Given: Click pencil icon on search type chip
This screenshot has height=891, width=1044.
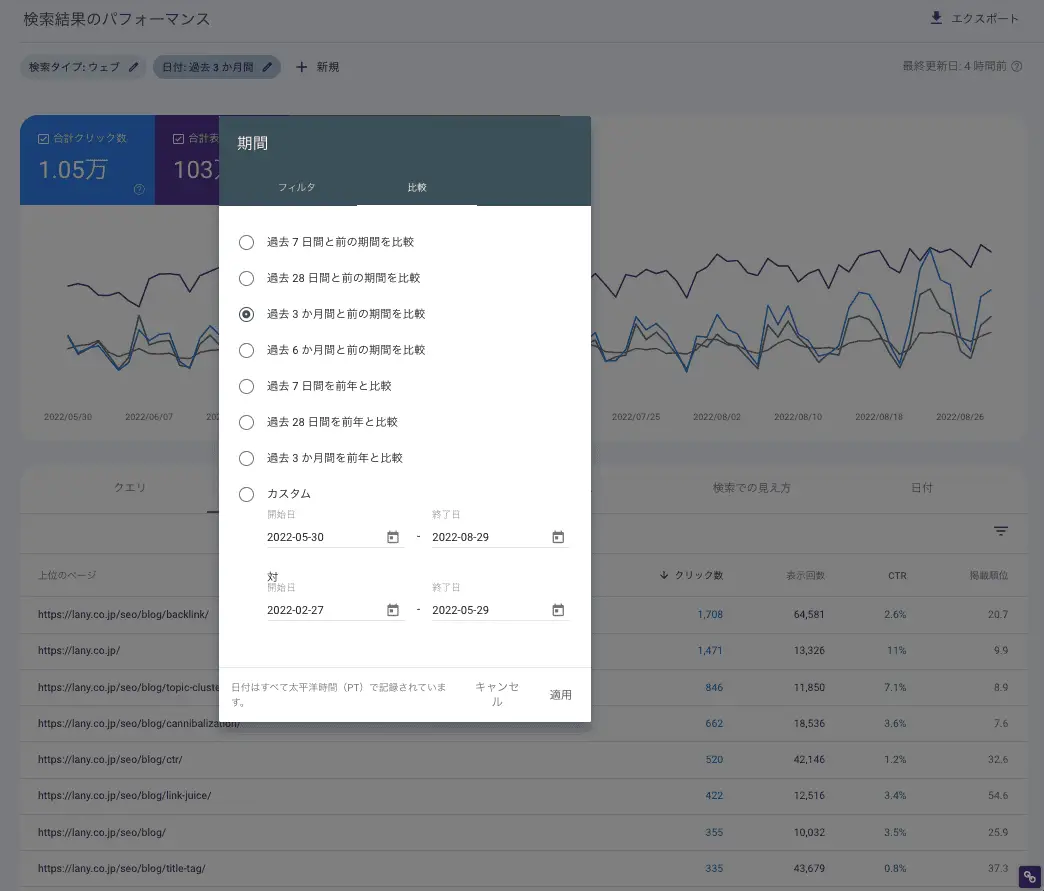Looking at the screenshot, I should [133, 67].
